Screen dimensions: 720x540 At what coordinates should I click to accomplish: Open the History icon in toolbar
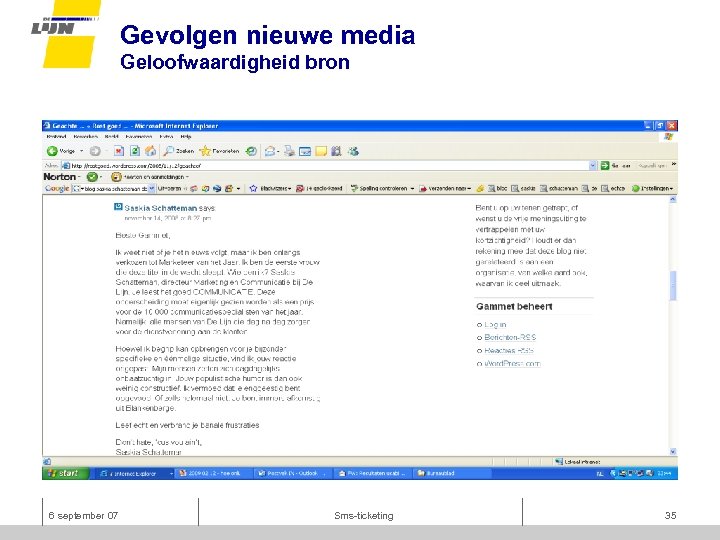click(x=251, y=151)
